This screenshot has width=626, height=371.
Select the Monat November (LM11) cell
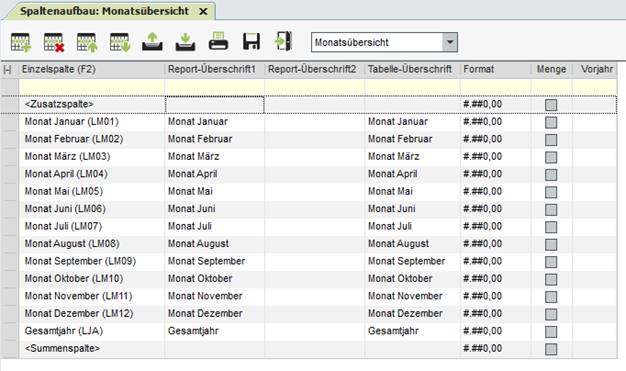[91, 296]
